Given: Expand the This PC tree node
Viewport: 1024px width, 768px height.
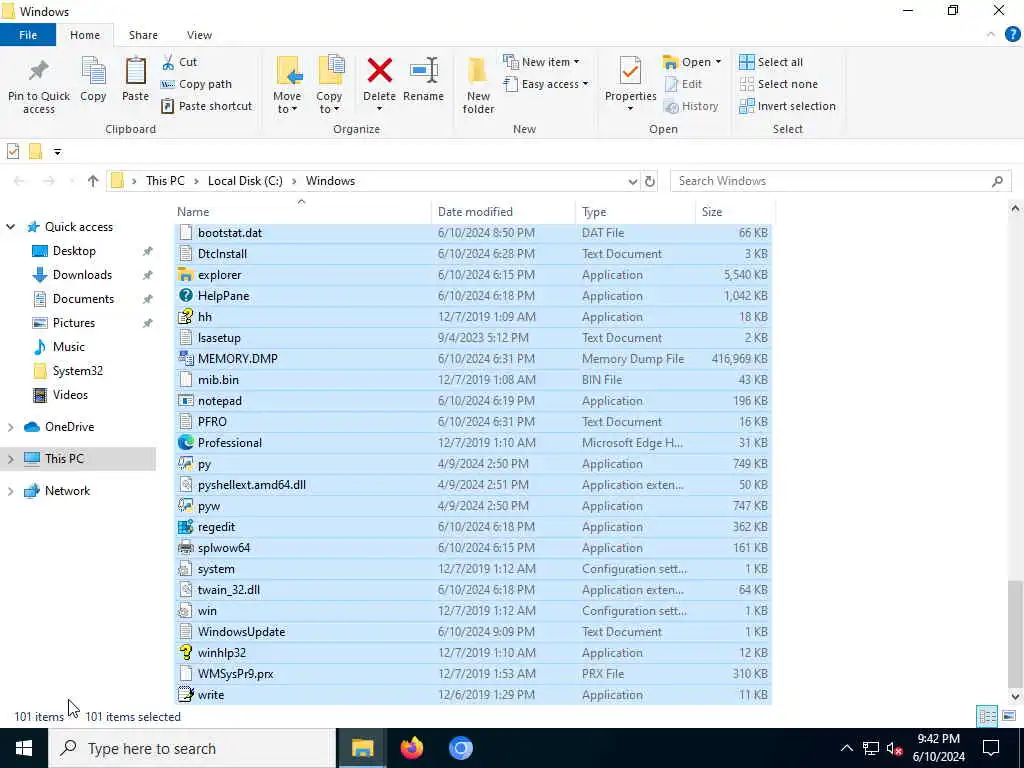Looking at the screenshot, I should (x=10, y=458).
